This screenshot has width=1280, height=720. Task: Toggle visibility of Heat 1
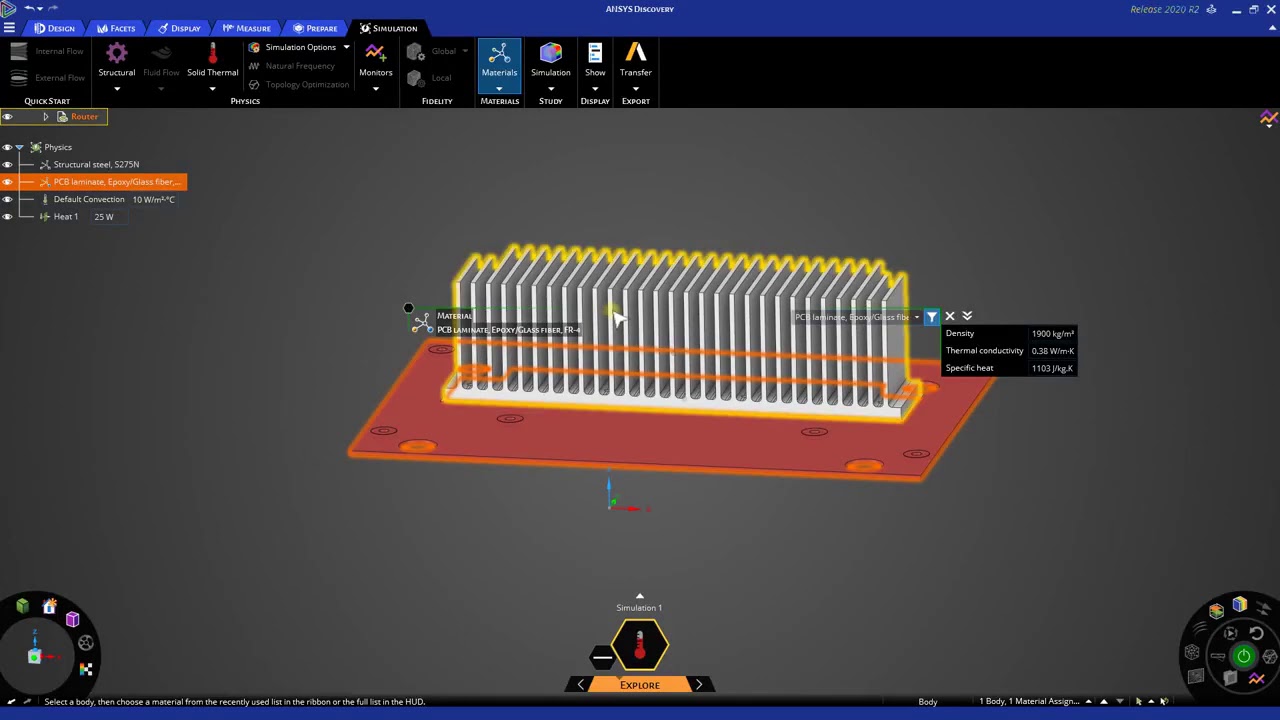(x=7, y=217)
